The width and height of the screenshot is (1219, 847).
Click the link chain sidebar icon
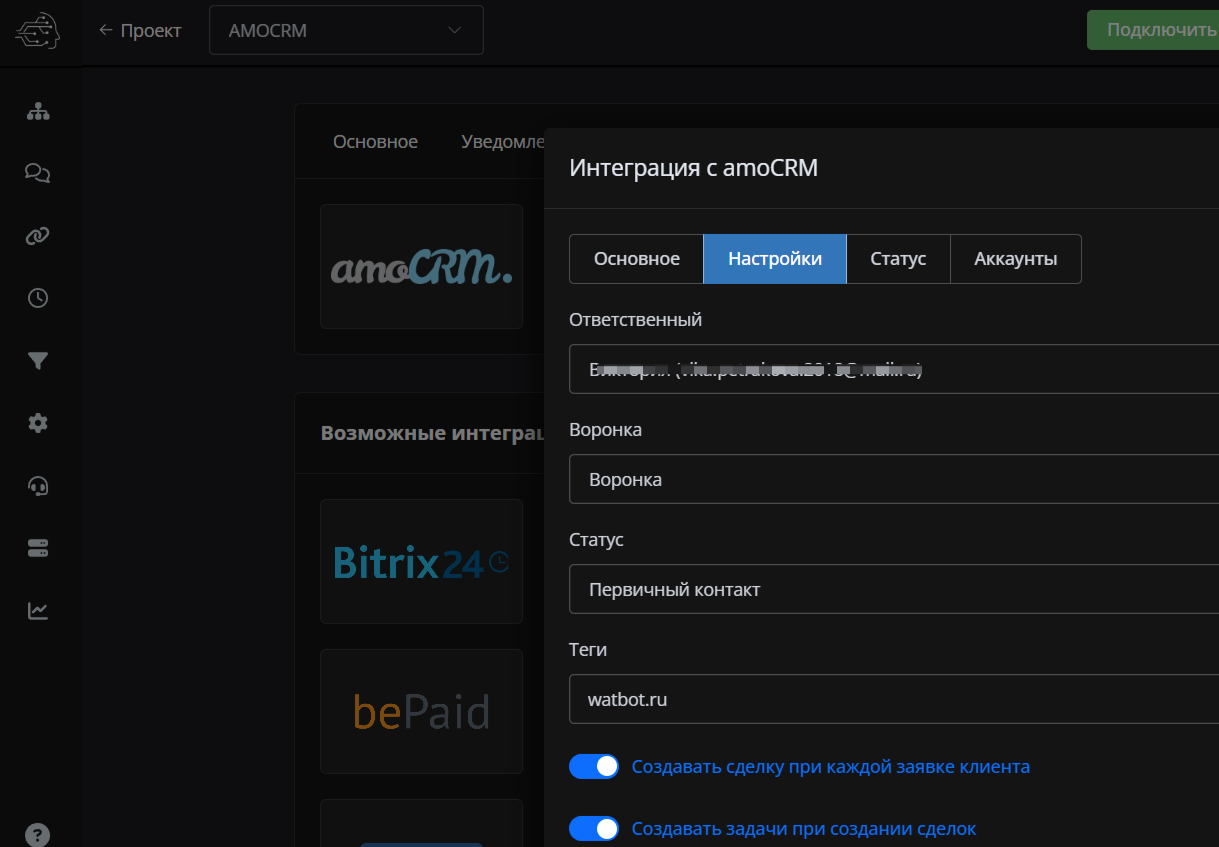tap(38, 236)
